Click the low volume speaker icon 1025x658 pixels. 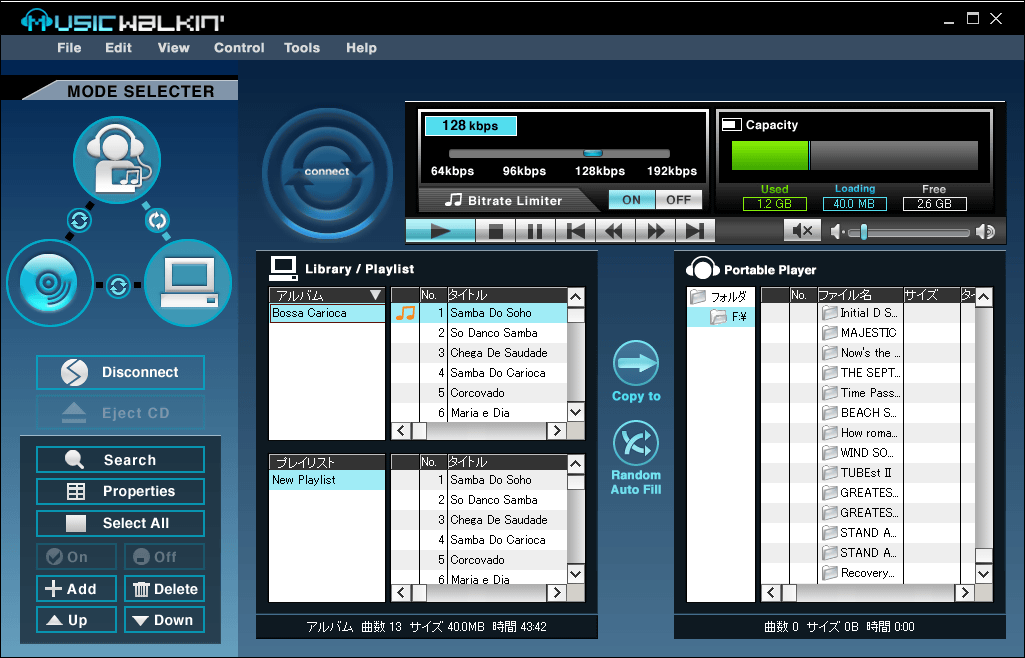coord(837,232)
